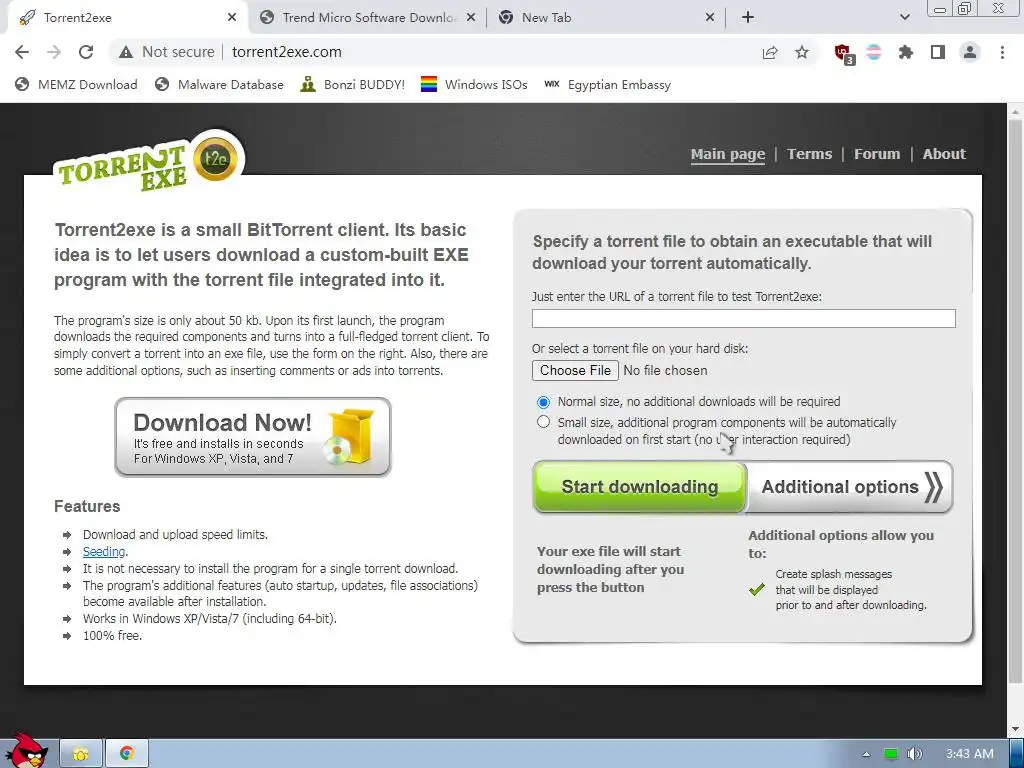Click the Not secure warning icon
Viewport: 1024px width, 768px height.
tap(126, 52)
